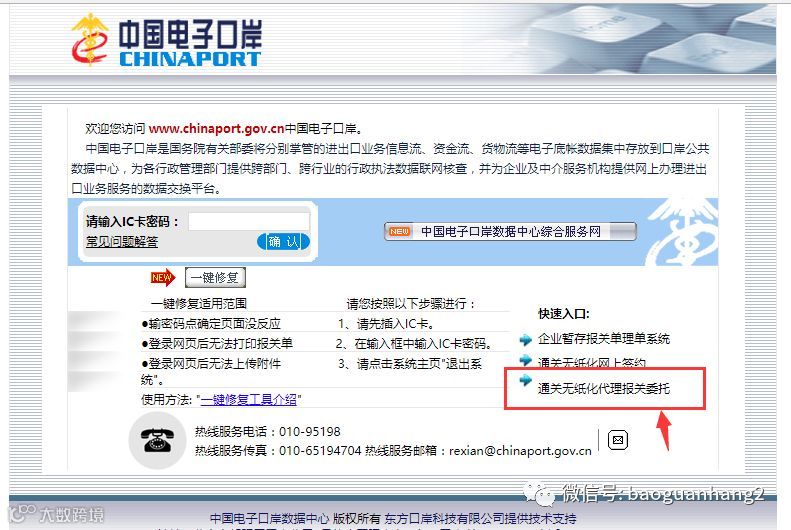Click blue arrow next to 企业暂存报关单理单系统
Viewport: 791px width, 530px height.
pyautogui.click(x=526, y=339)
